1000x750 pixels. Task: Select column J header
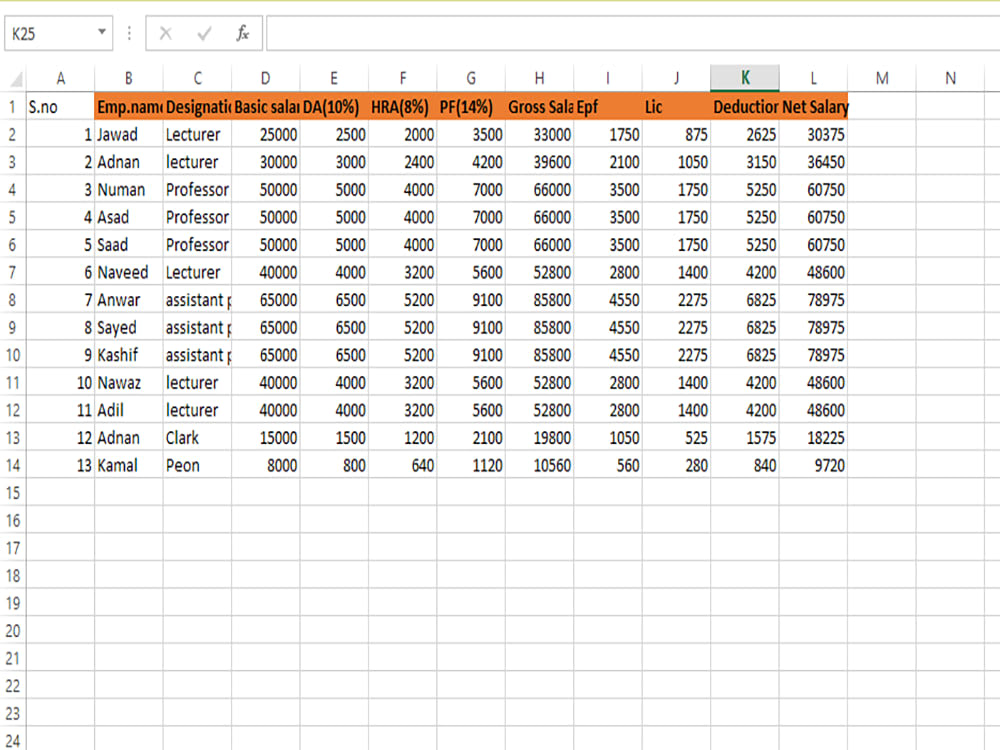(x=676, y=78)
